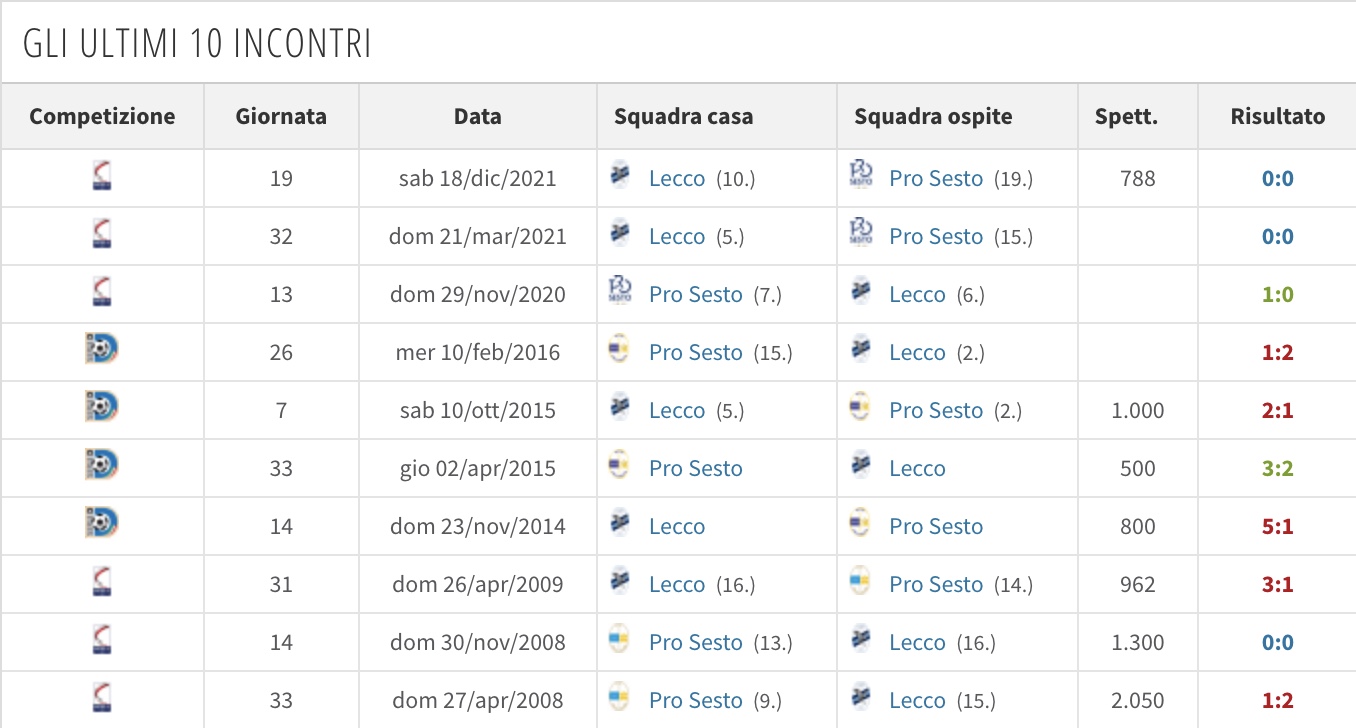Screen dimensions: 1356x728
Task: Click Lecco crest in 02/apr/2015 row
Action: coord(860,467)
